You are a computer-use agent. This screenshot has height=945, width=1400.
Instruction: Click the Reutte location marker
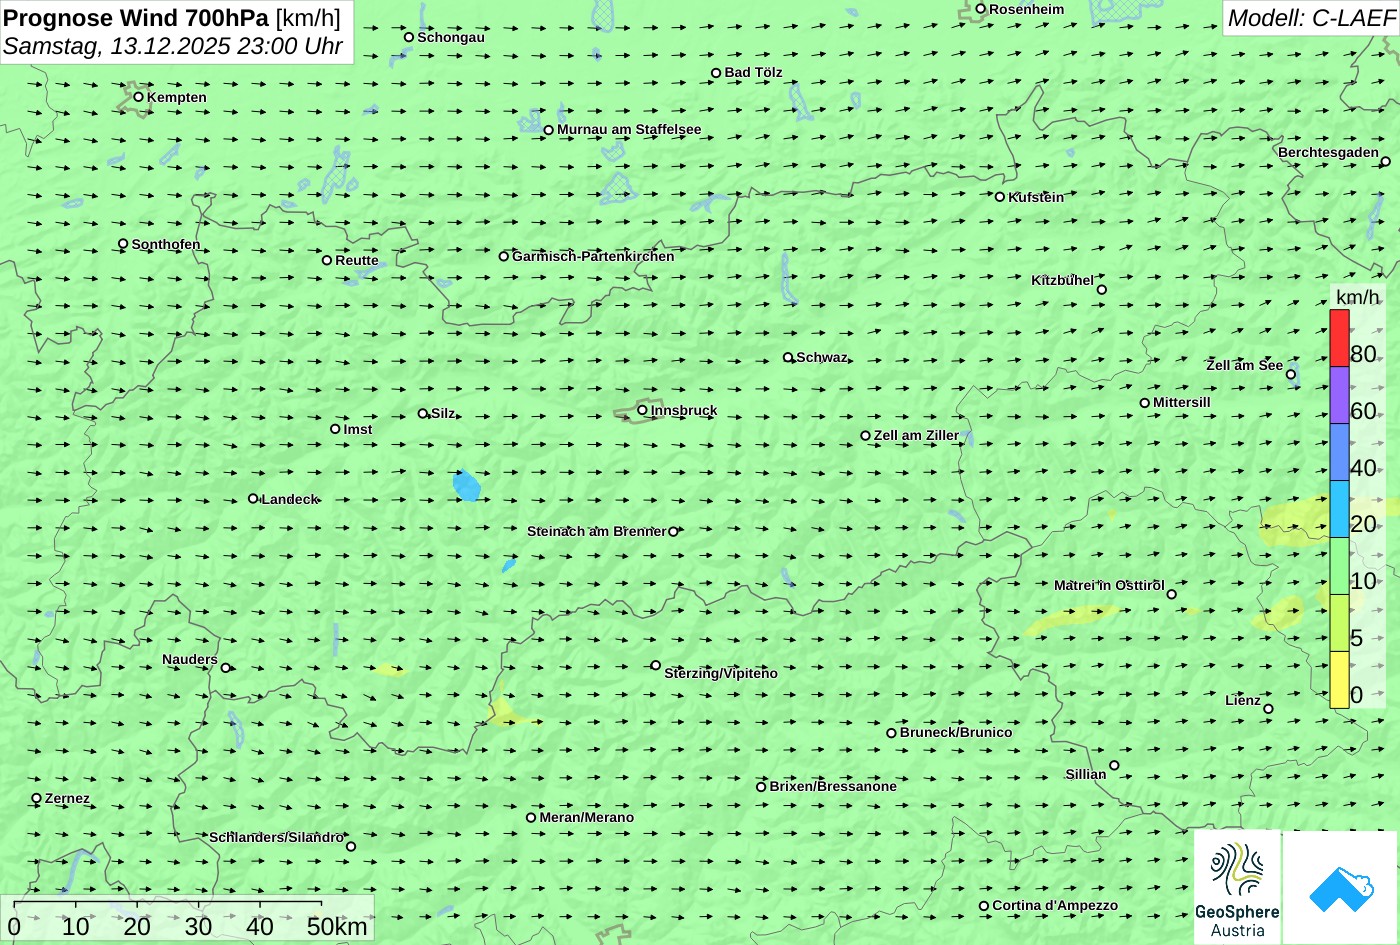[327, 260]
